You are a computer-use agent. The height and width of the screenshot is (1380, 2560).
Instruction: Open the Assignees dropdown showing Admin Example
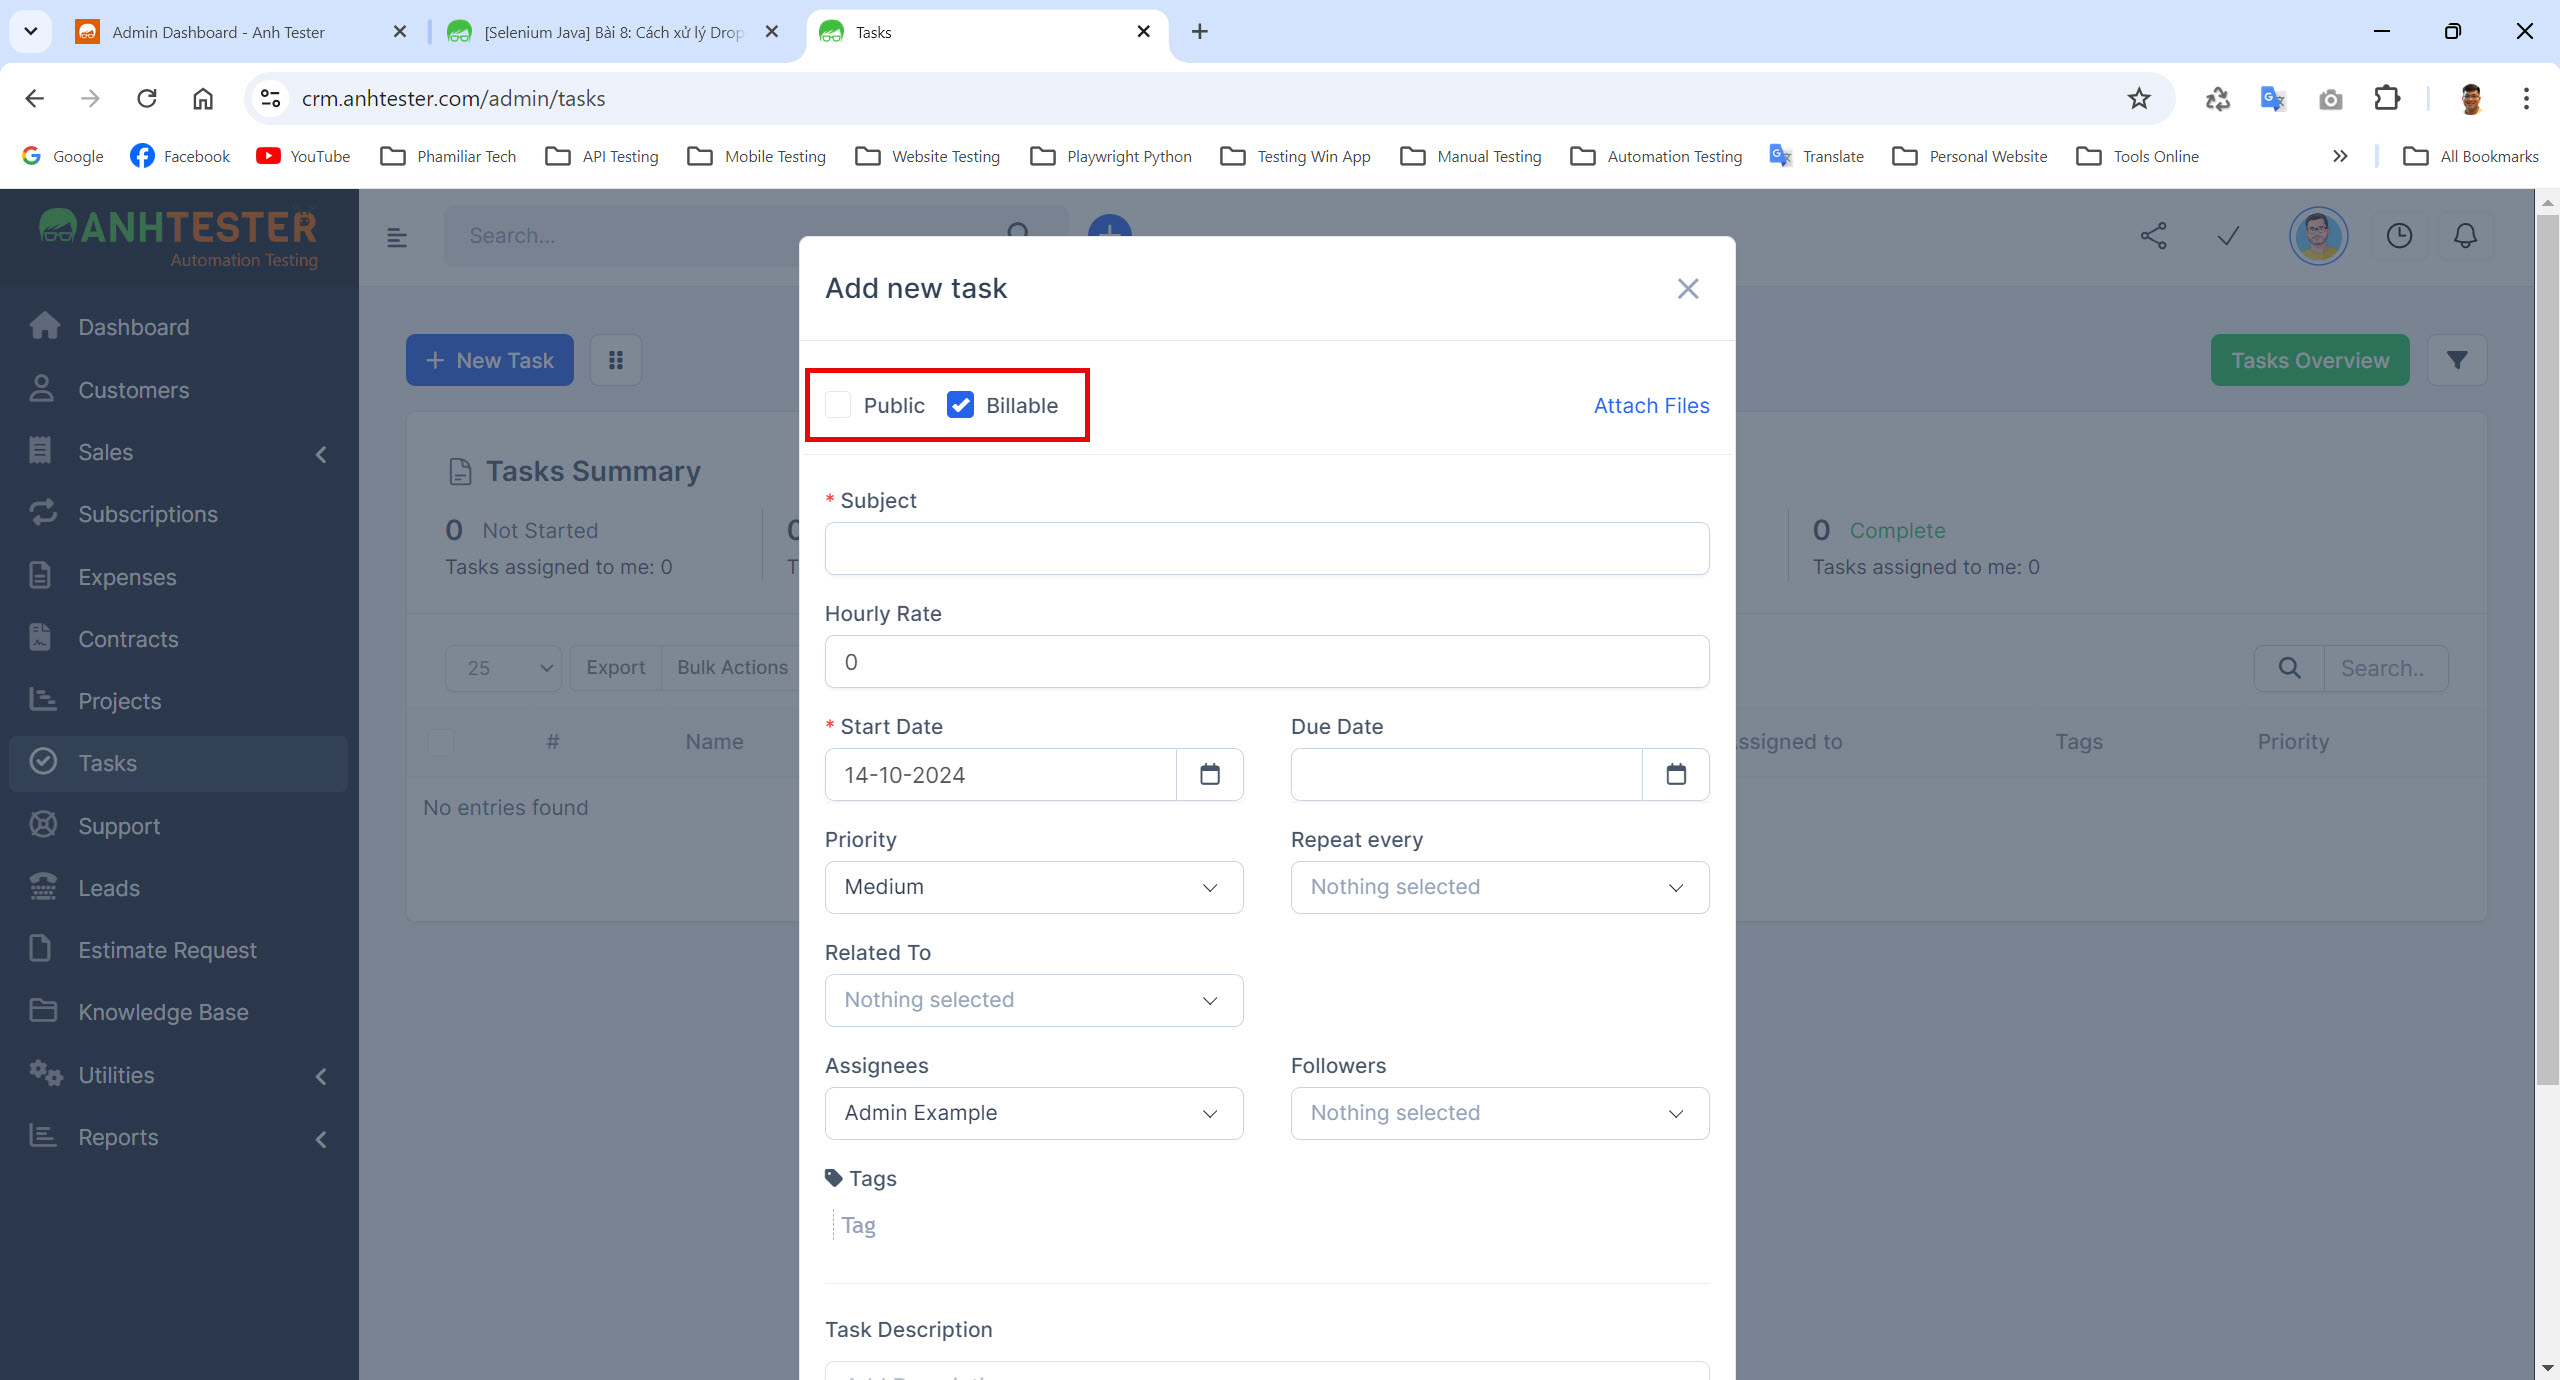[x=1034, y=1113]
